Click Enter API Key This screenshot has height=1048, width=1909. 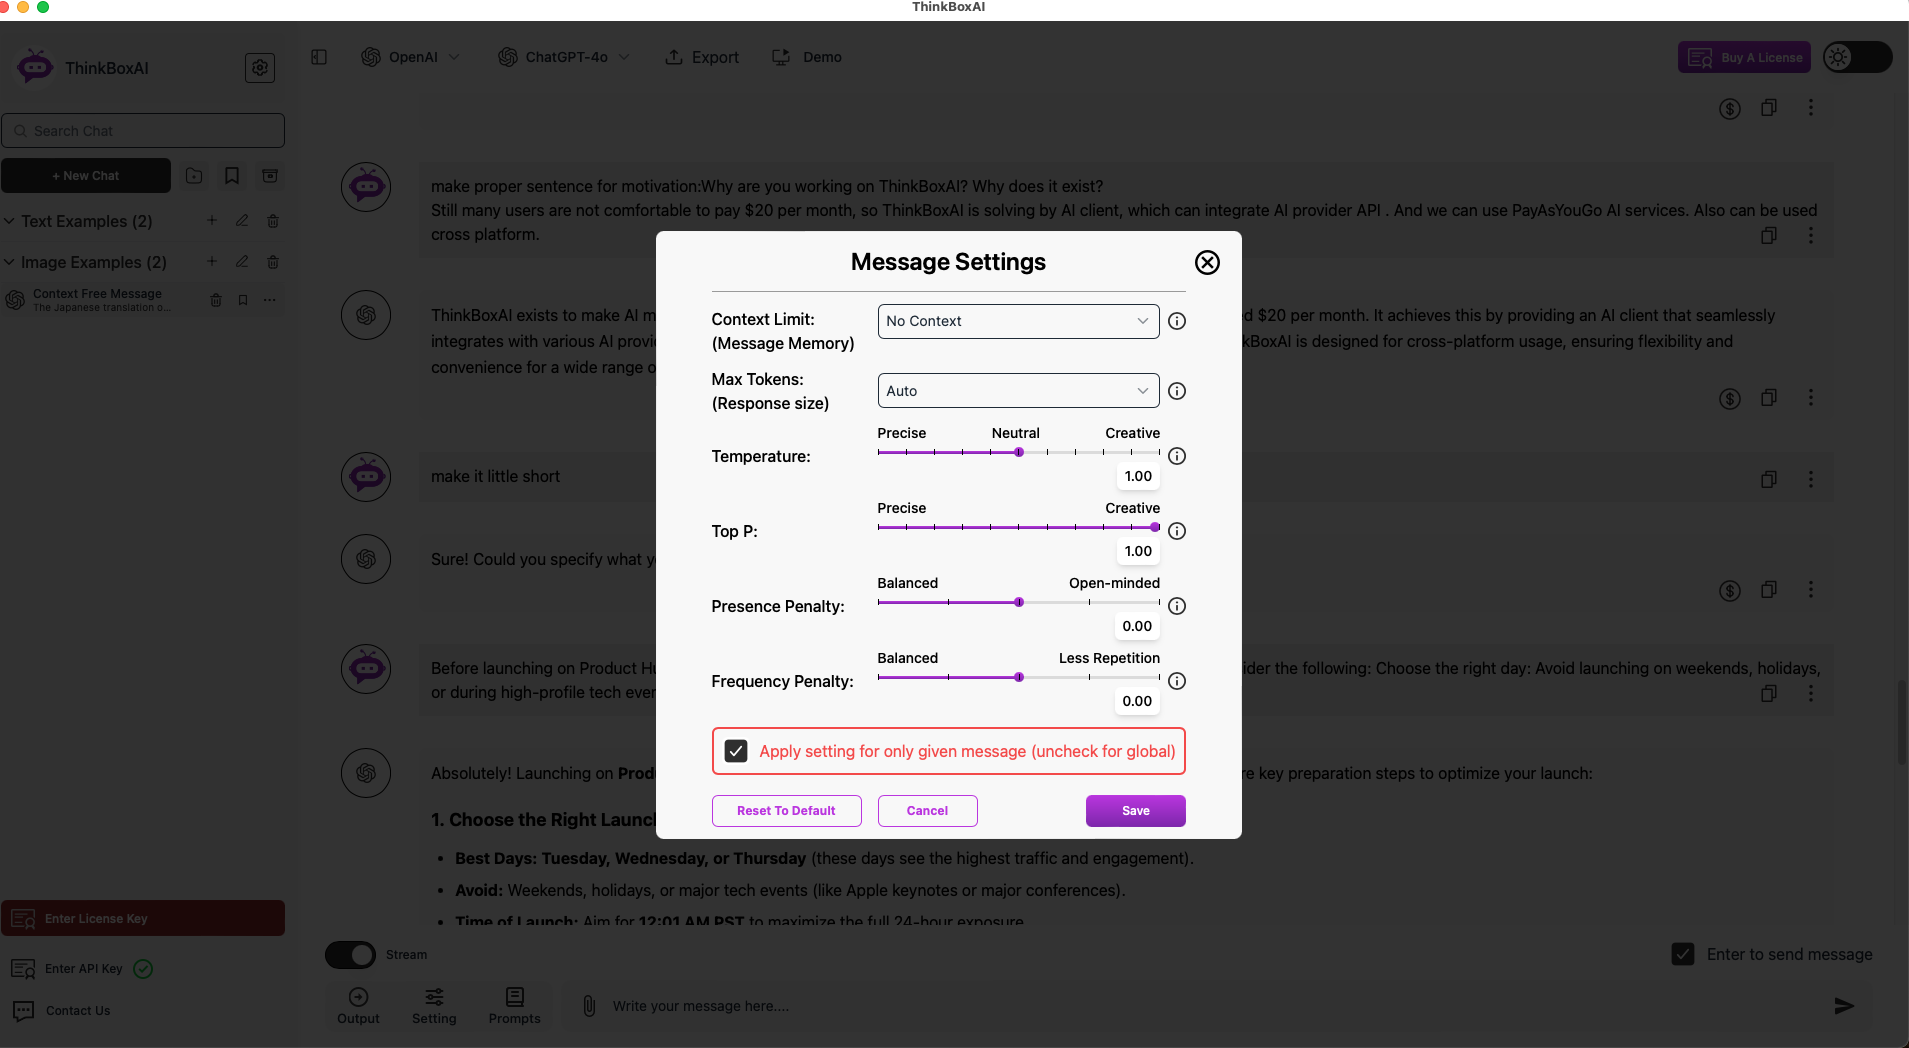point(82,969)
